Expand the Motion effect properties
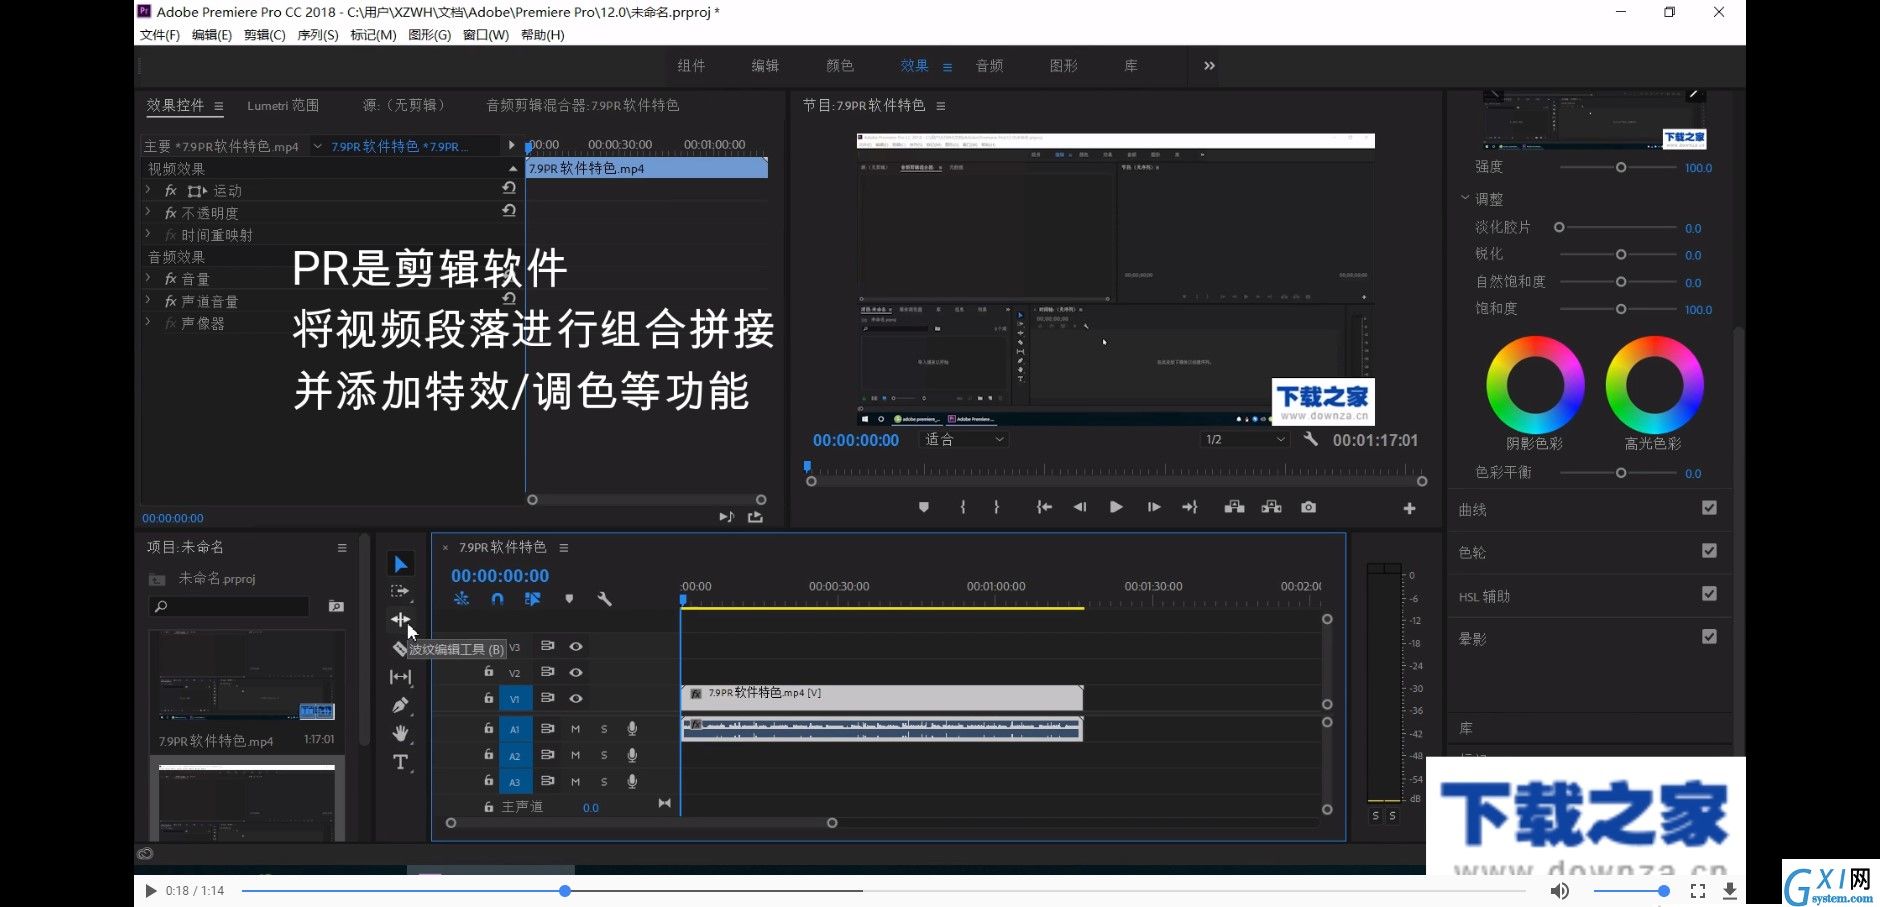 (x=148, y=190)
